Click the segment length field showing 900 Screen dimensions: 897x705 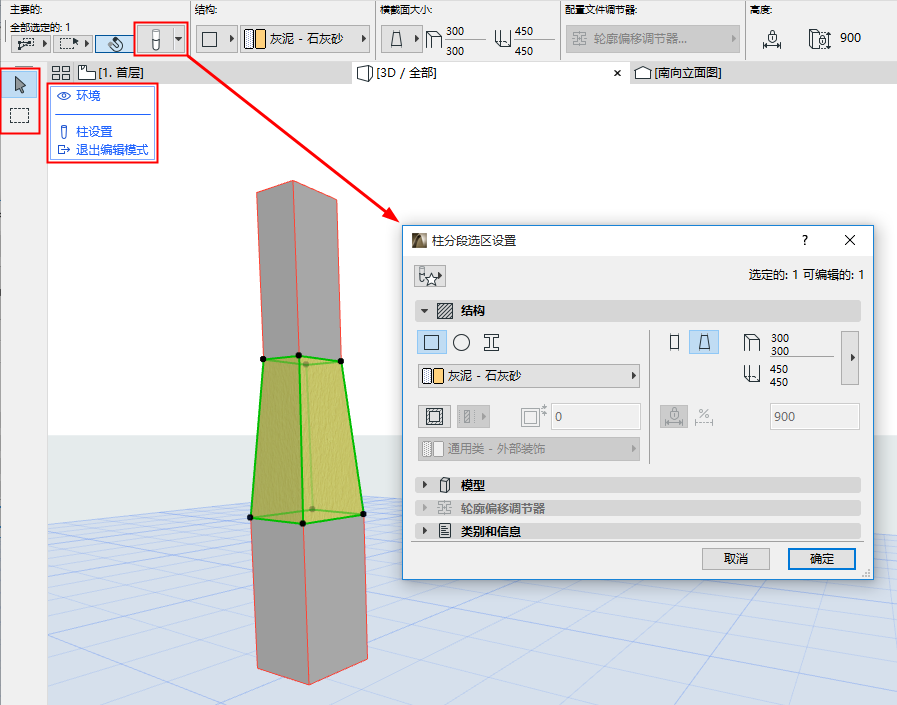(x=815, y=417)
